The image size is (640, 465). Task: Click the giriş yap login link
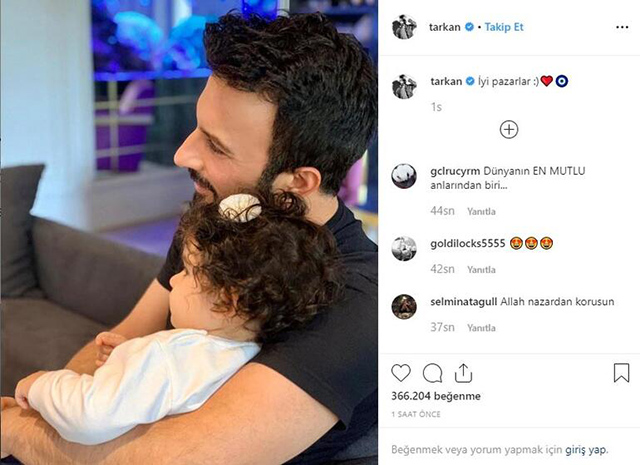[587, 450]
